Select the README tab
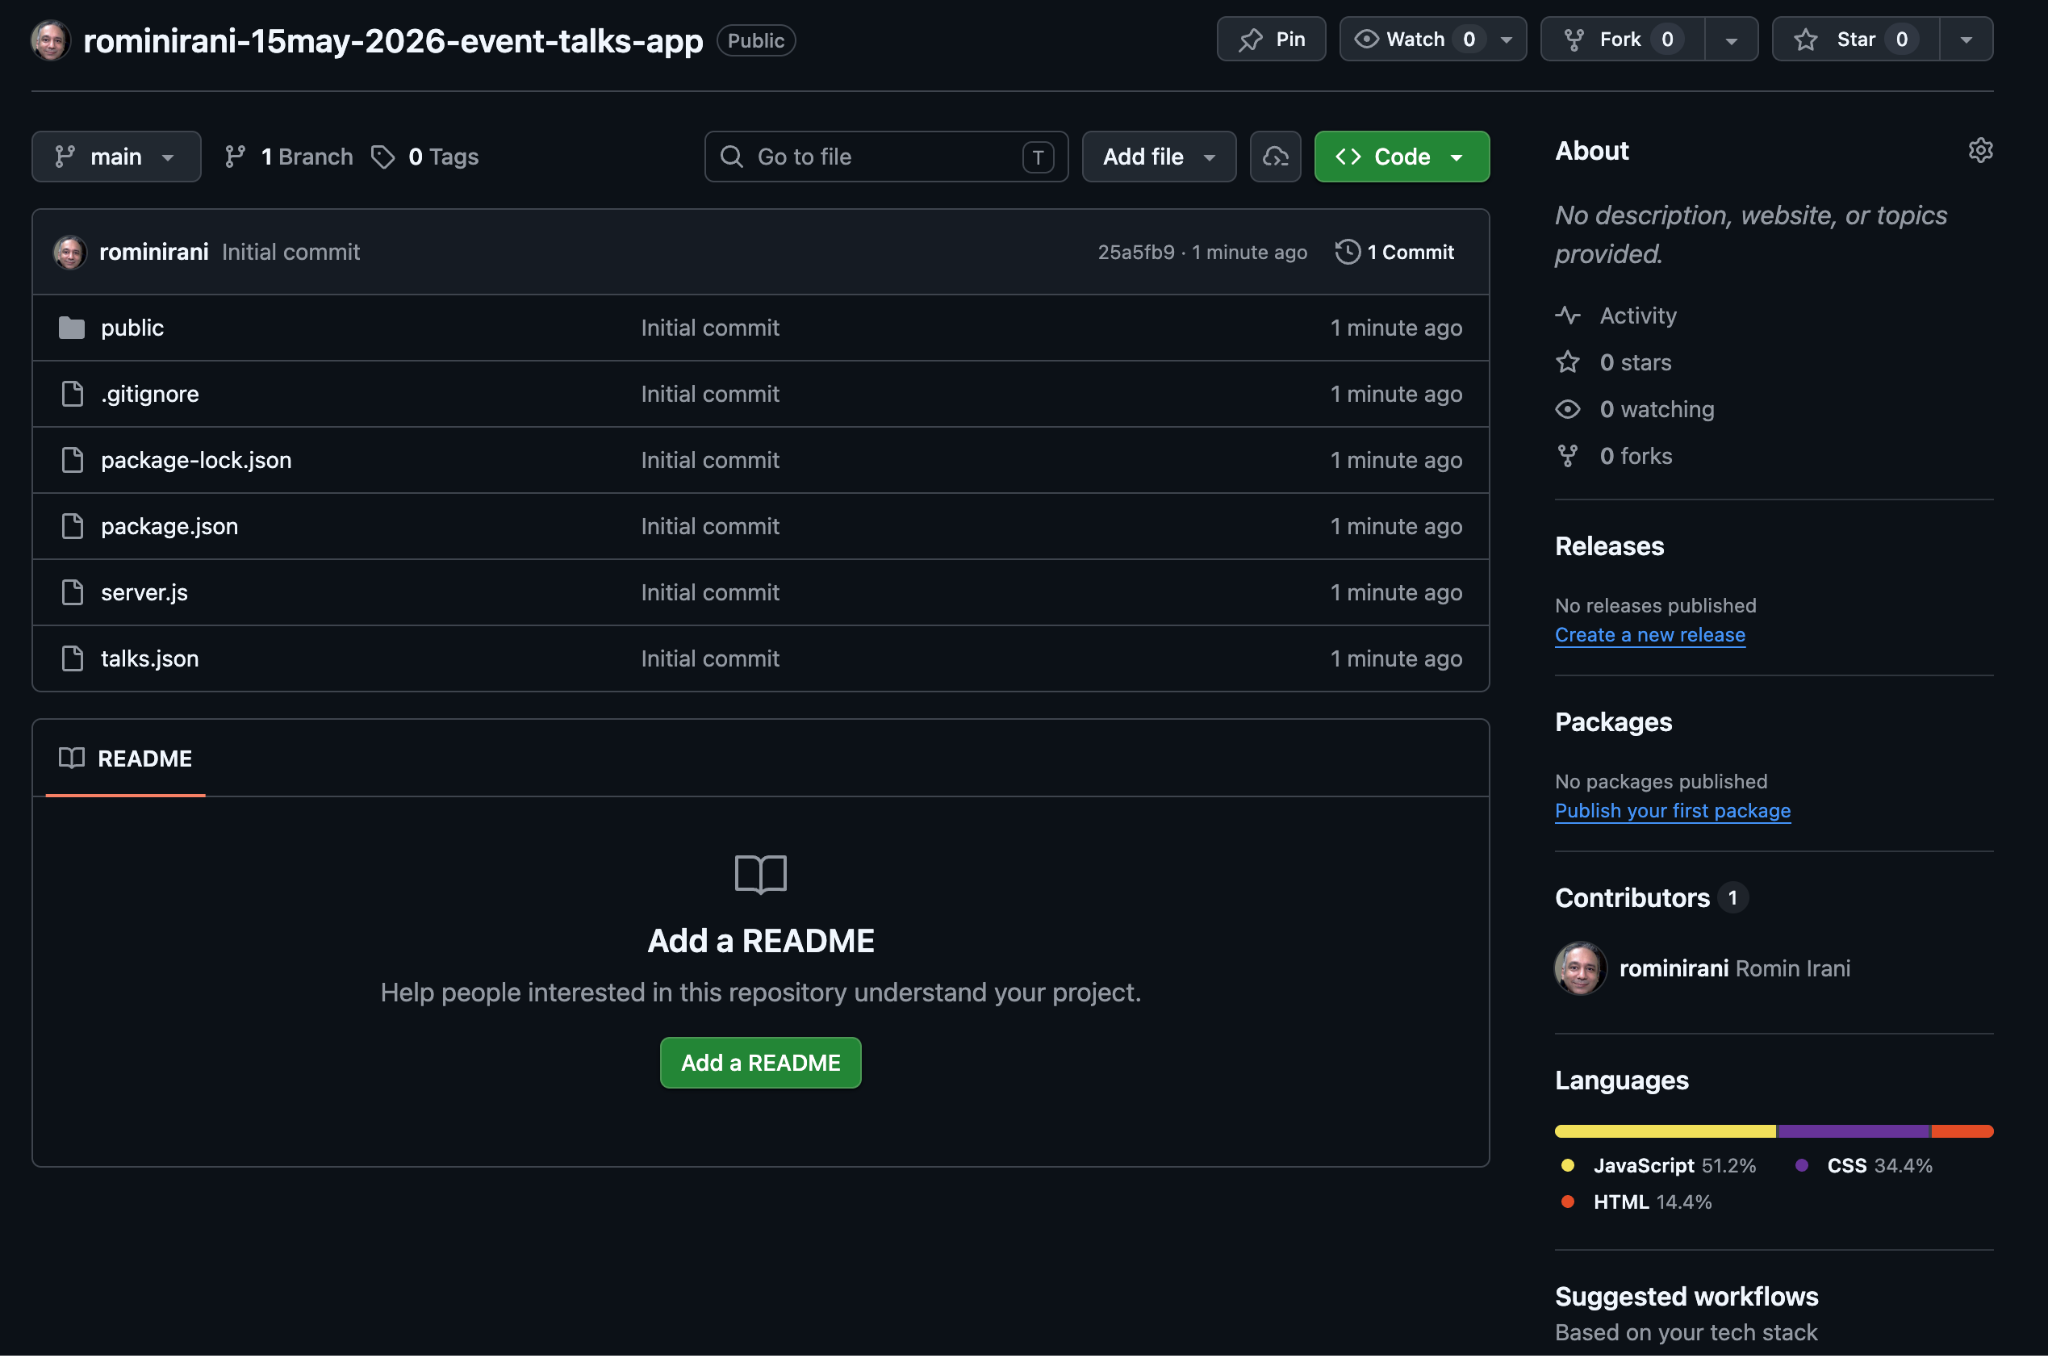 [126, 758]
